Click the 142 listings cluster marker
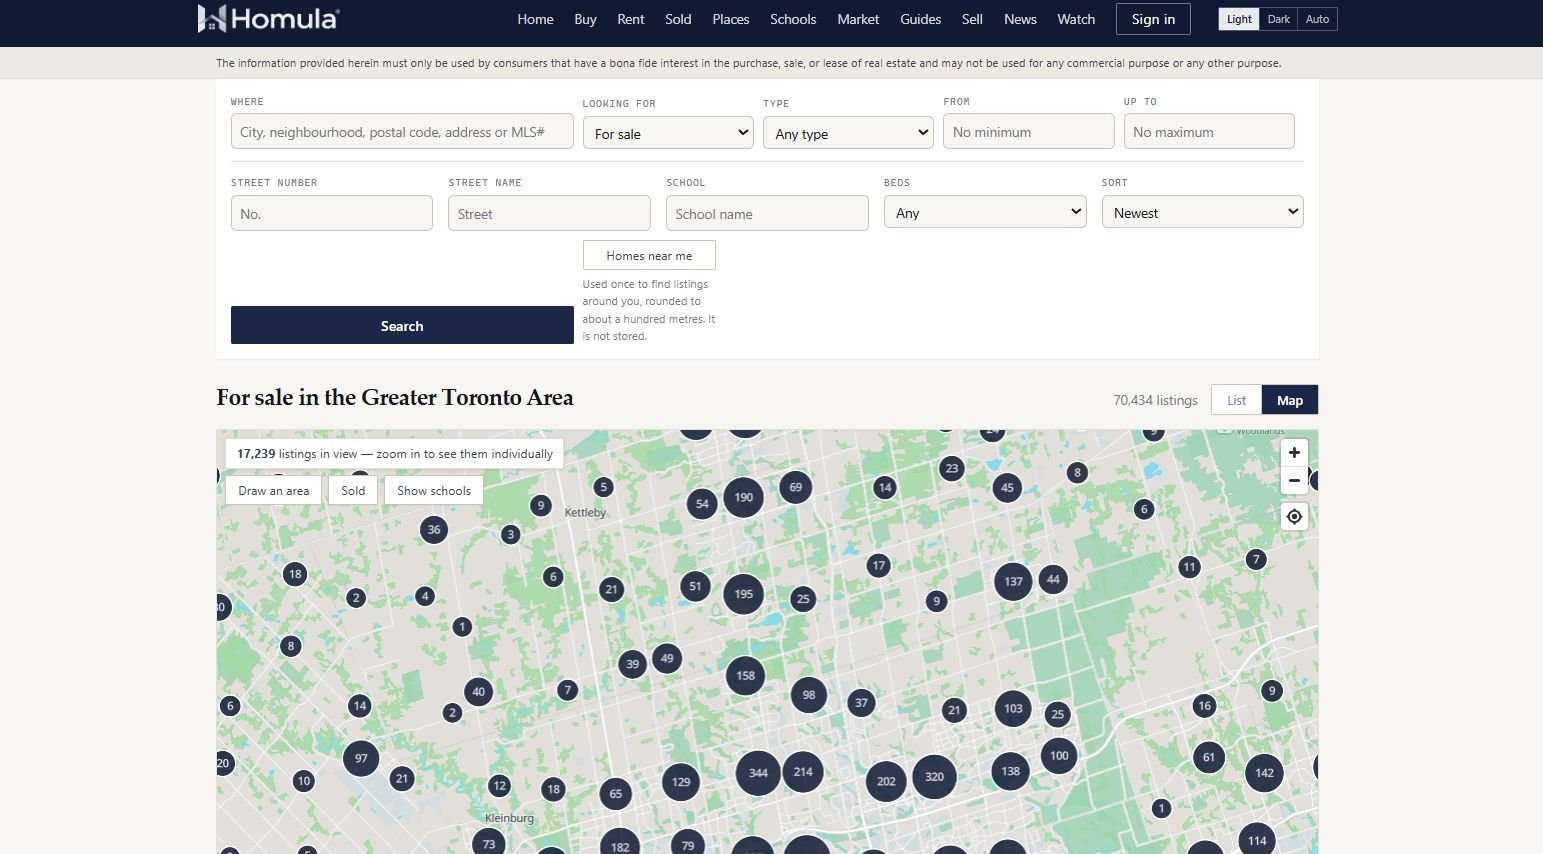Viewport: 1543px width, 854px height. click(x=1264, y=773)
